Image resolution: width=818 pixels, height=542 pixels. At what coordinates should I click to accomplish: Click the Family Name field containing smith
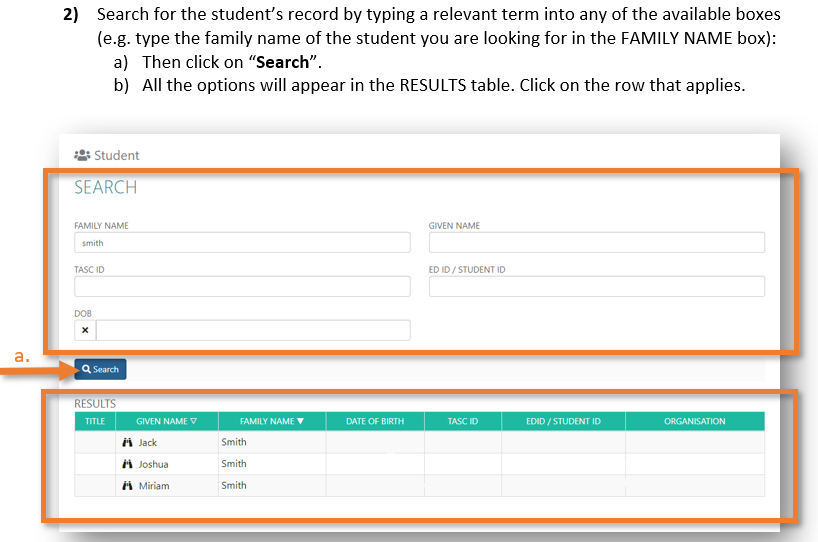point(242,243)
